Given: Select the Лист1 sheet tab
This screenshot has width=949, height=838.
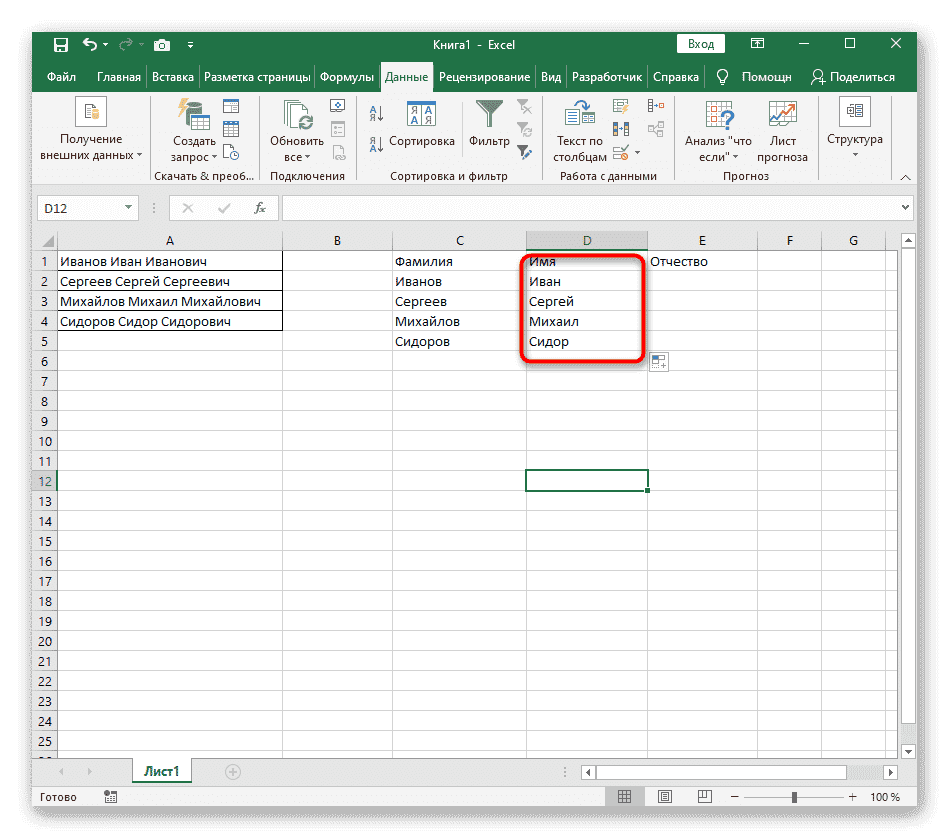Looking at the screenshot, I should 161,771.
